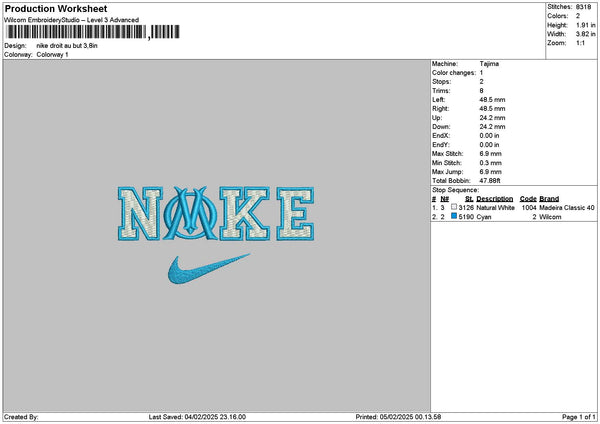Click the 'Colorway 1' value
This screenshot has width=600, height=424.
pyautogui.click(x=52, y=55)
